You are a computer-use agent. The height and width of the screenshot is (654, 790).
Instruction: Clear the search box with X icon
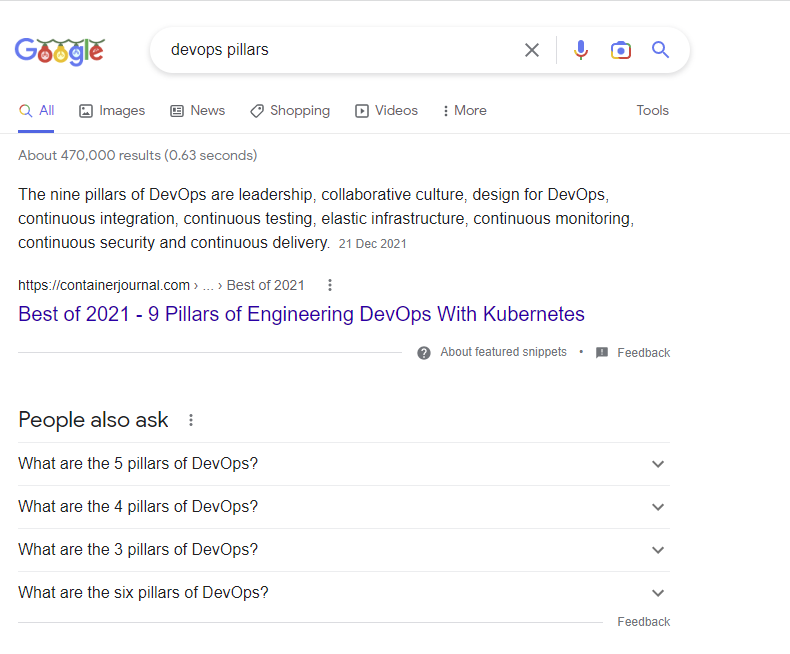pyautogui.click(x=532, y=50)
